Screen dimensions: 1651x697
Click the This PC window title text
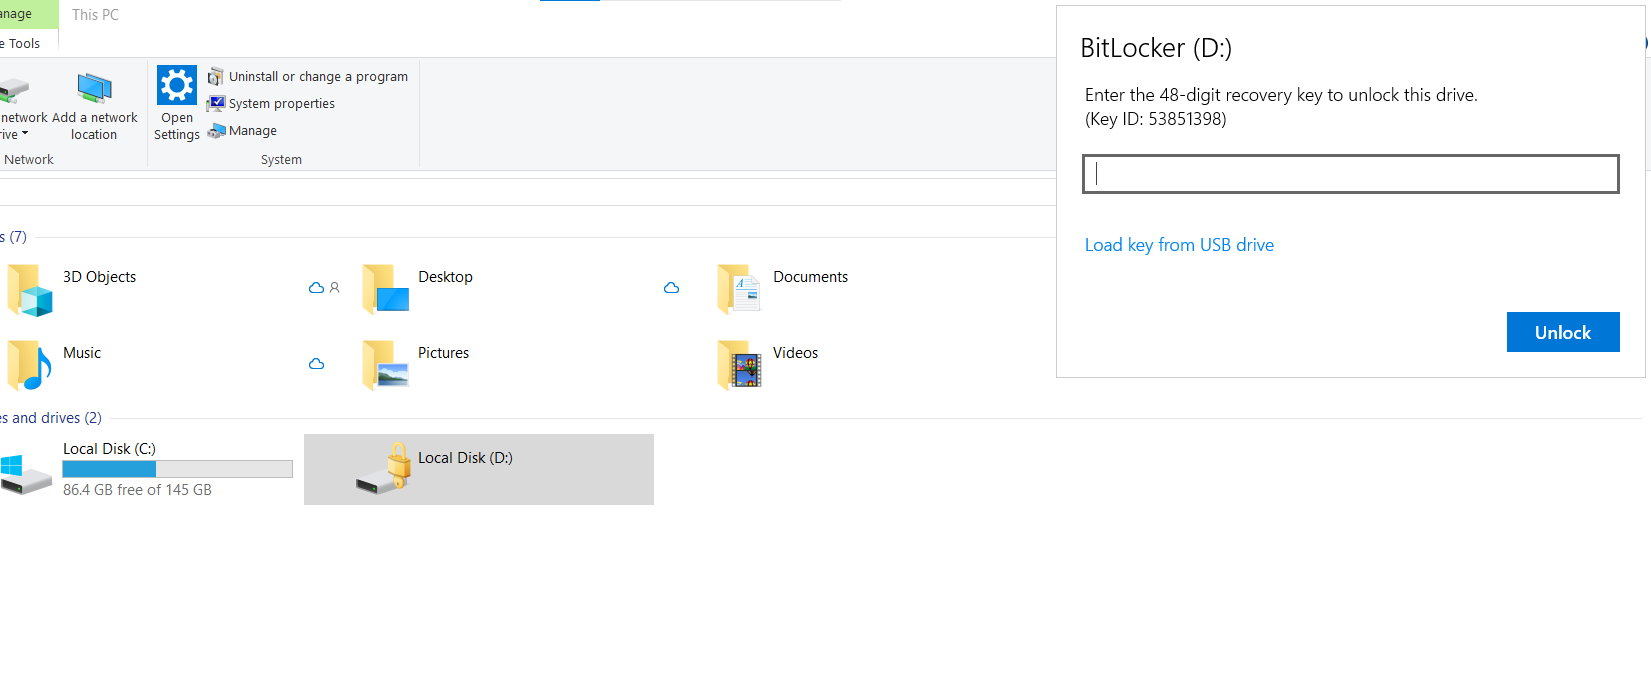pos(95,15)
